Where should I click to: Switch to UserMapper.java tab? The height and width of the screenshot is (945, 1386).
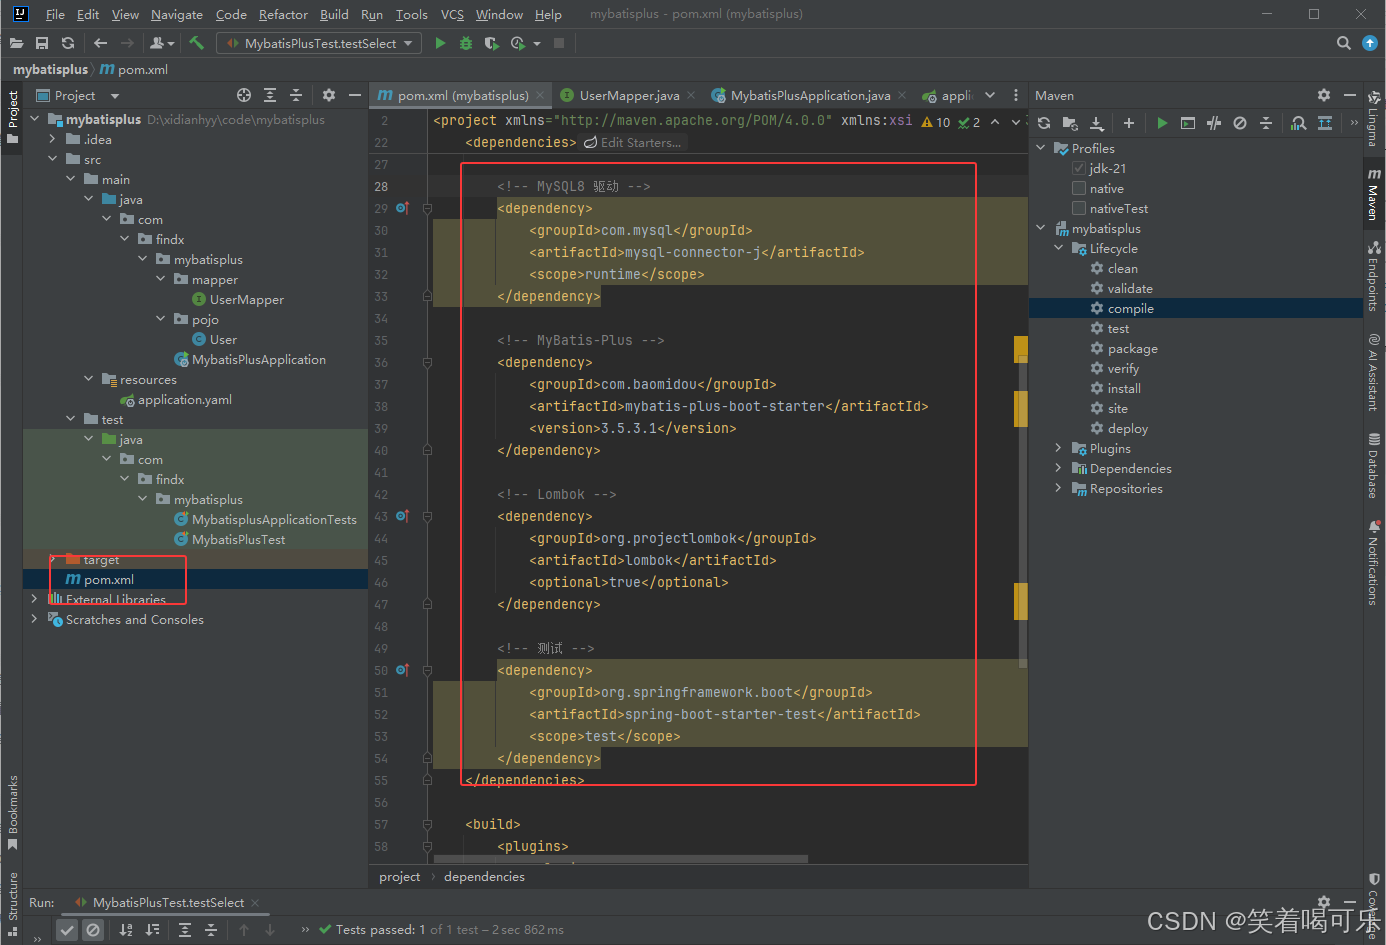tap(629, 95)
